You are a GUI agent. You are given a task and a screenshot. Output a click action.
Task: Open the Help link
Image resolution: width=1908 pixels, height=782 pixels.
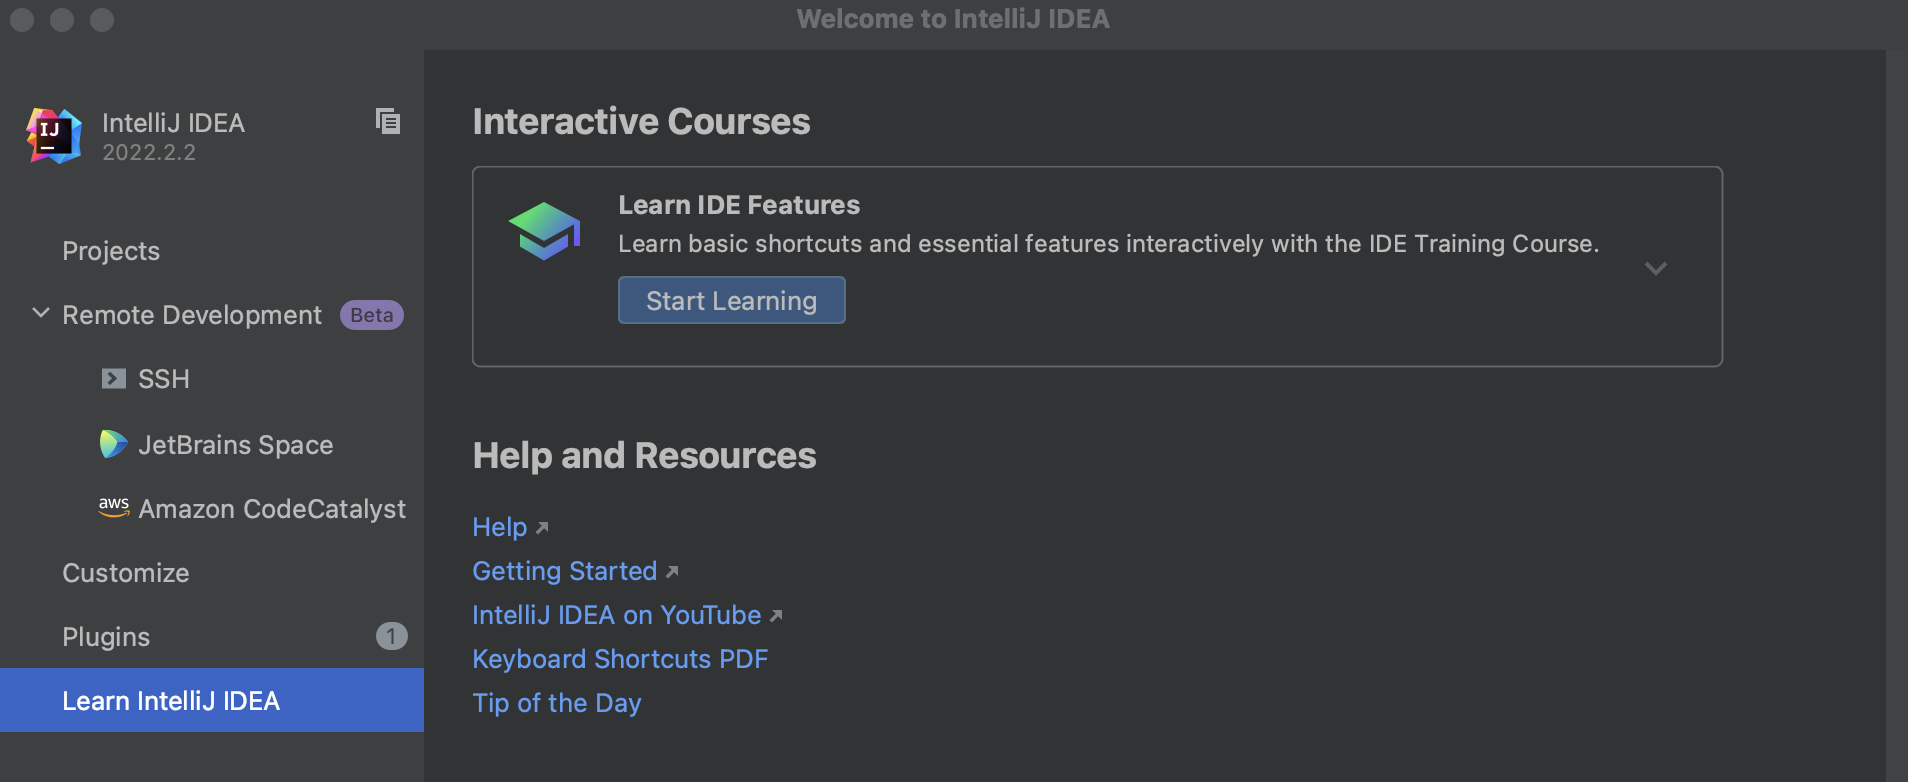click(500, 527)
